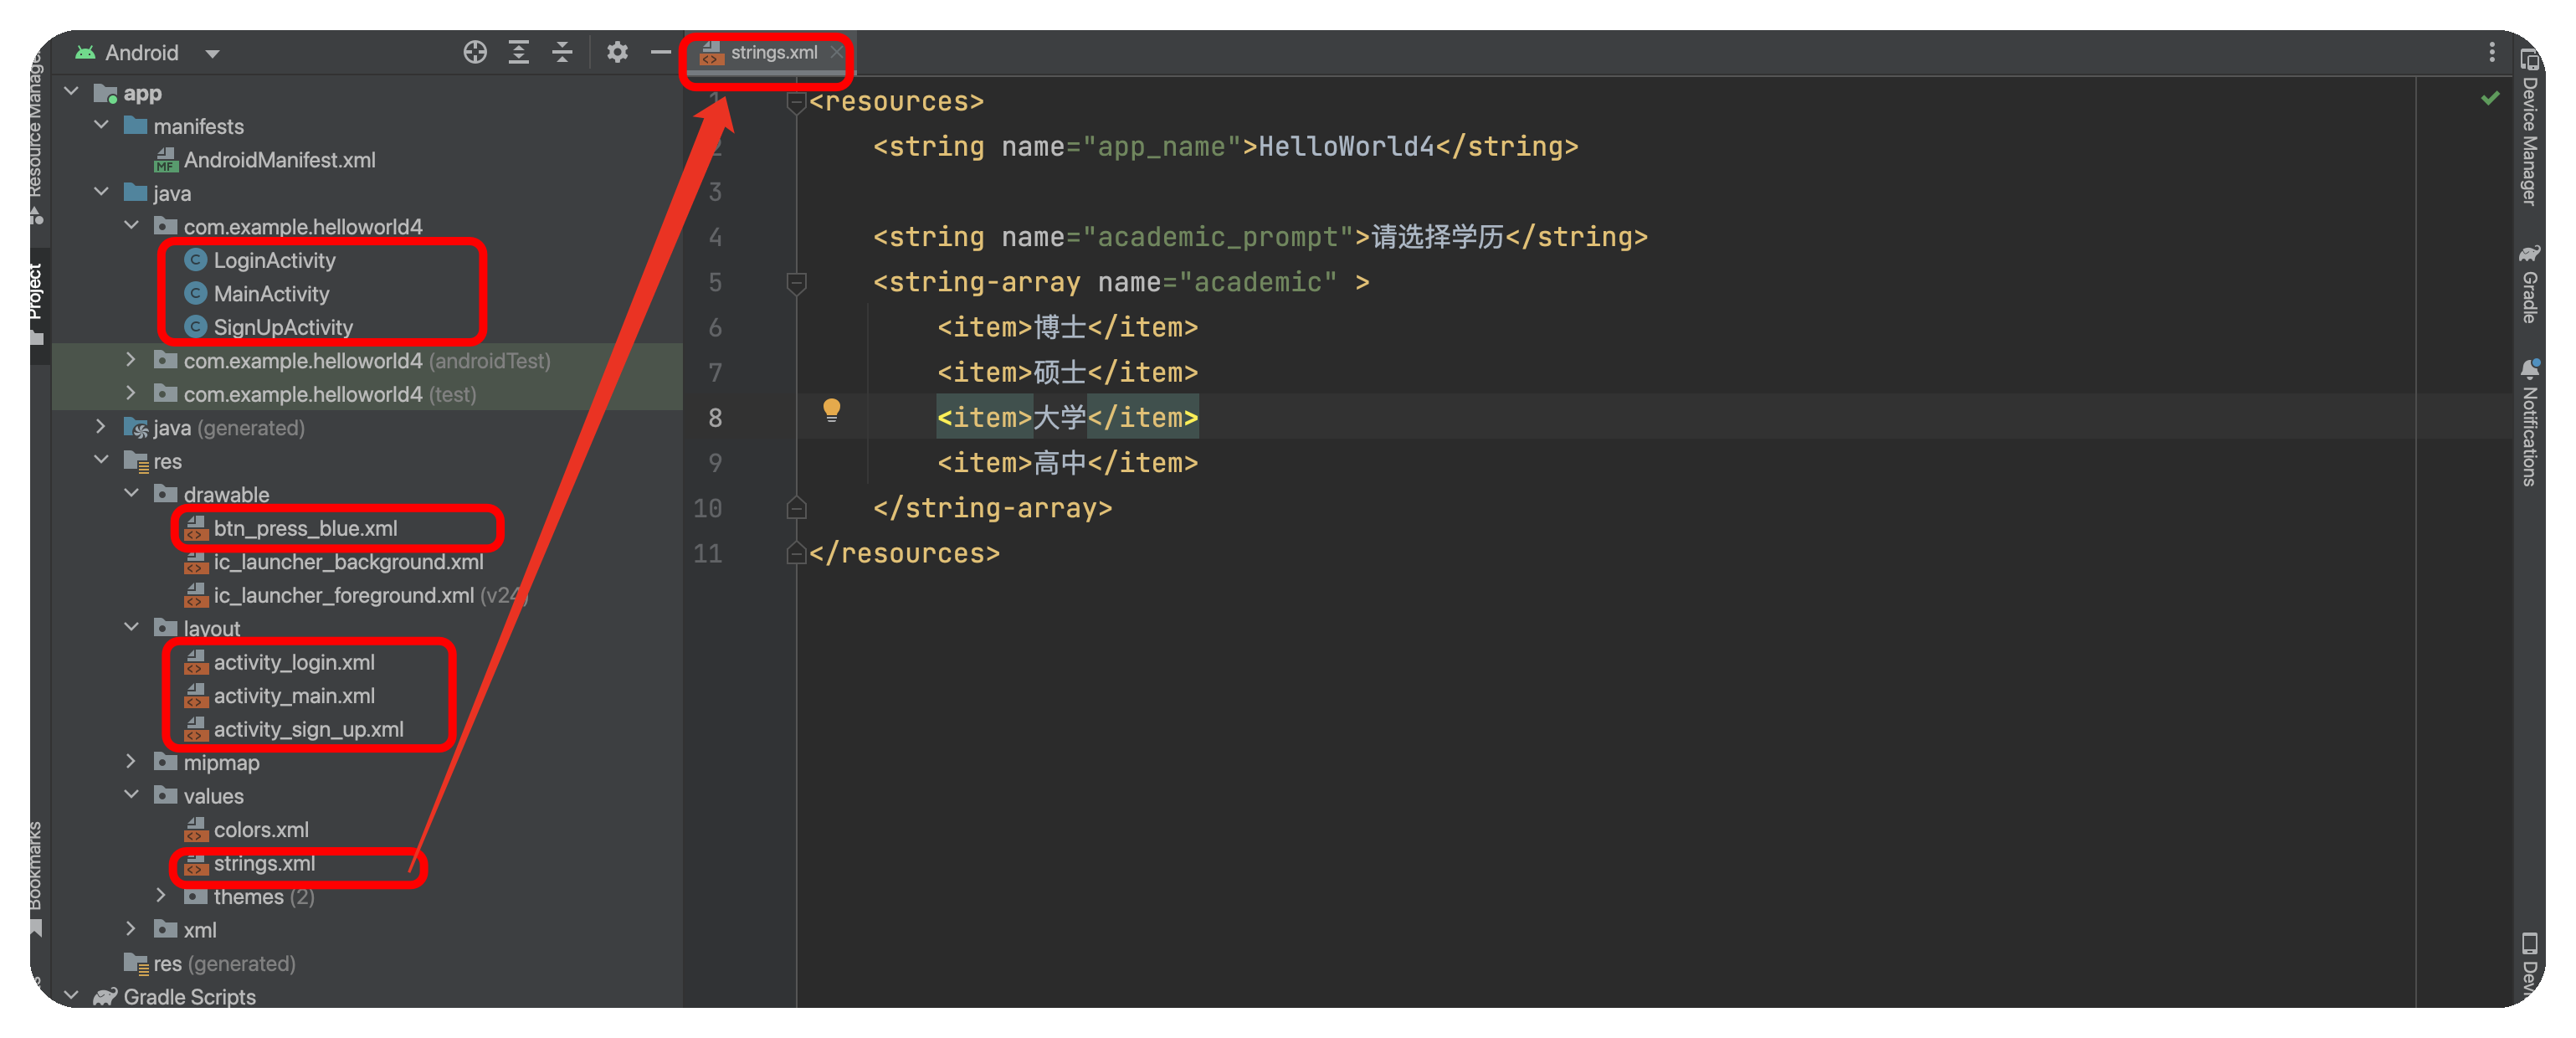Place cursor on academic_prompt string line

[1260, 237]
